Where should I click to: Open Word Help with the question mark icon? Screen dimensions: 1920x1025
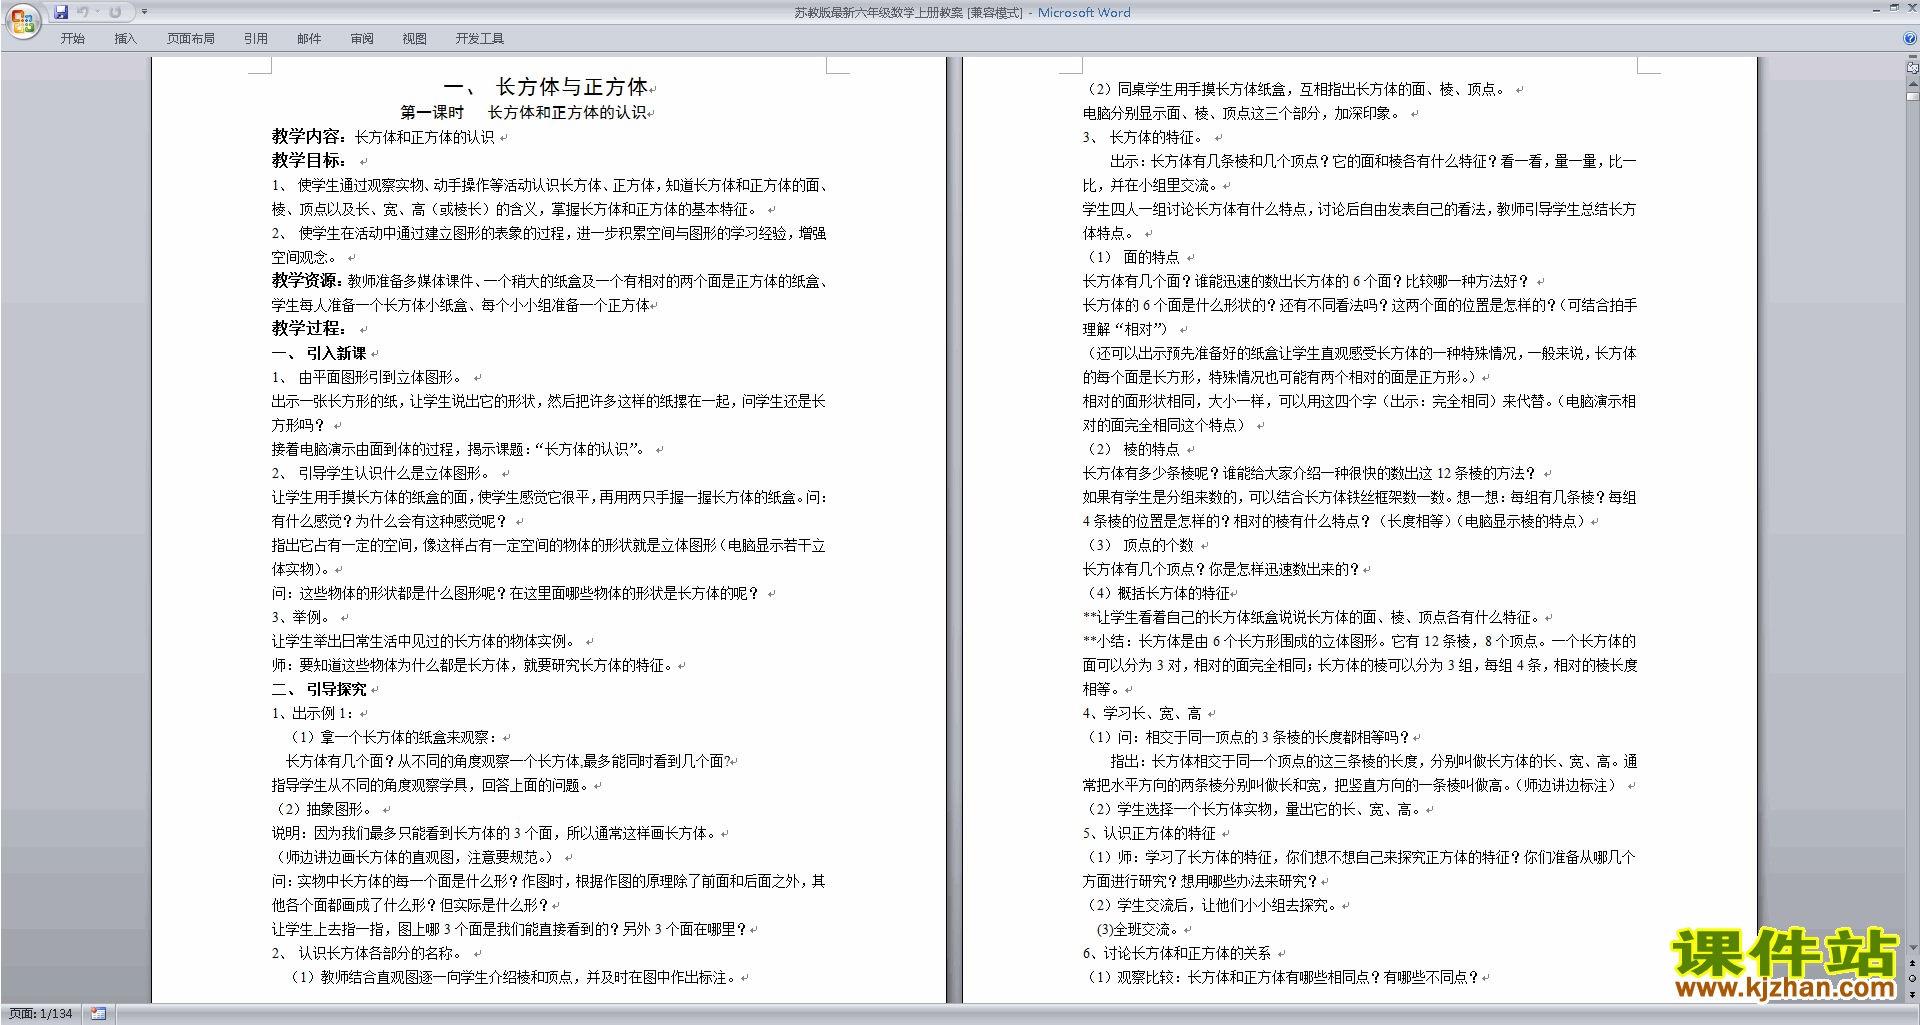coord(1910,38)
